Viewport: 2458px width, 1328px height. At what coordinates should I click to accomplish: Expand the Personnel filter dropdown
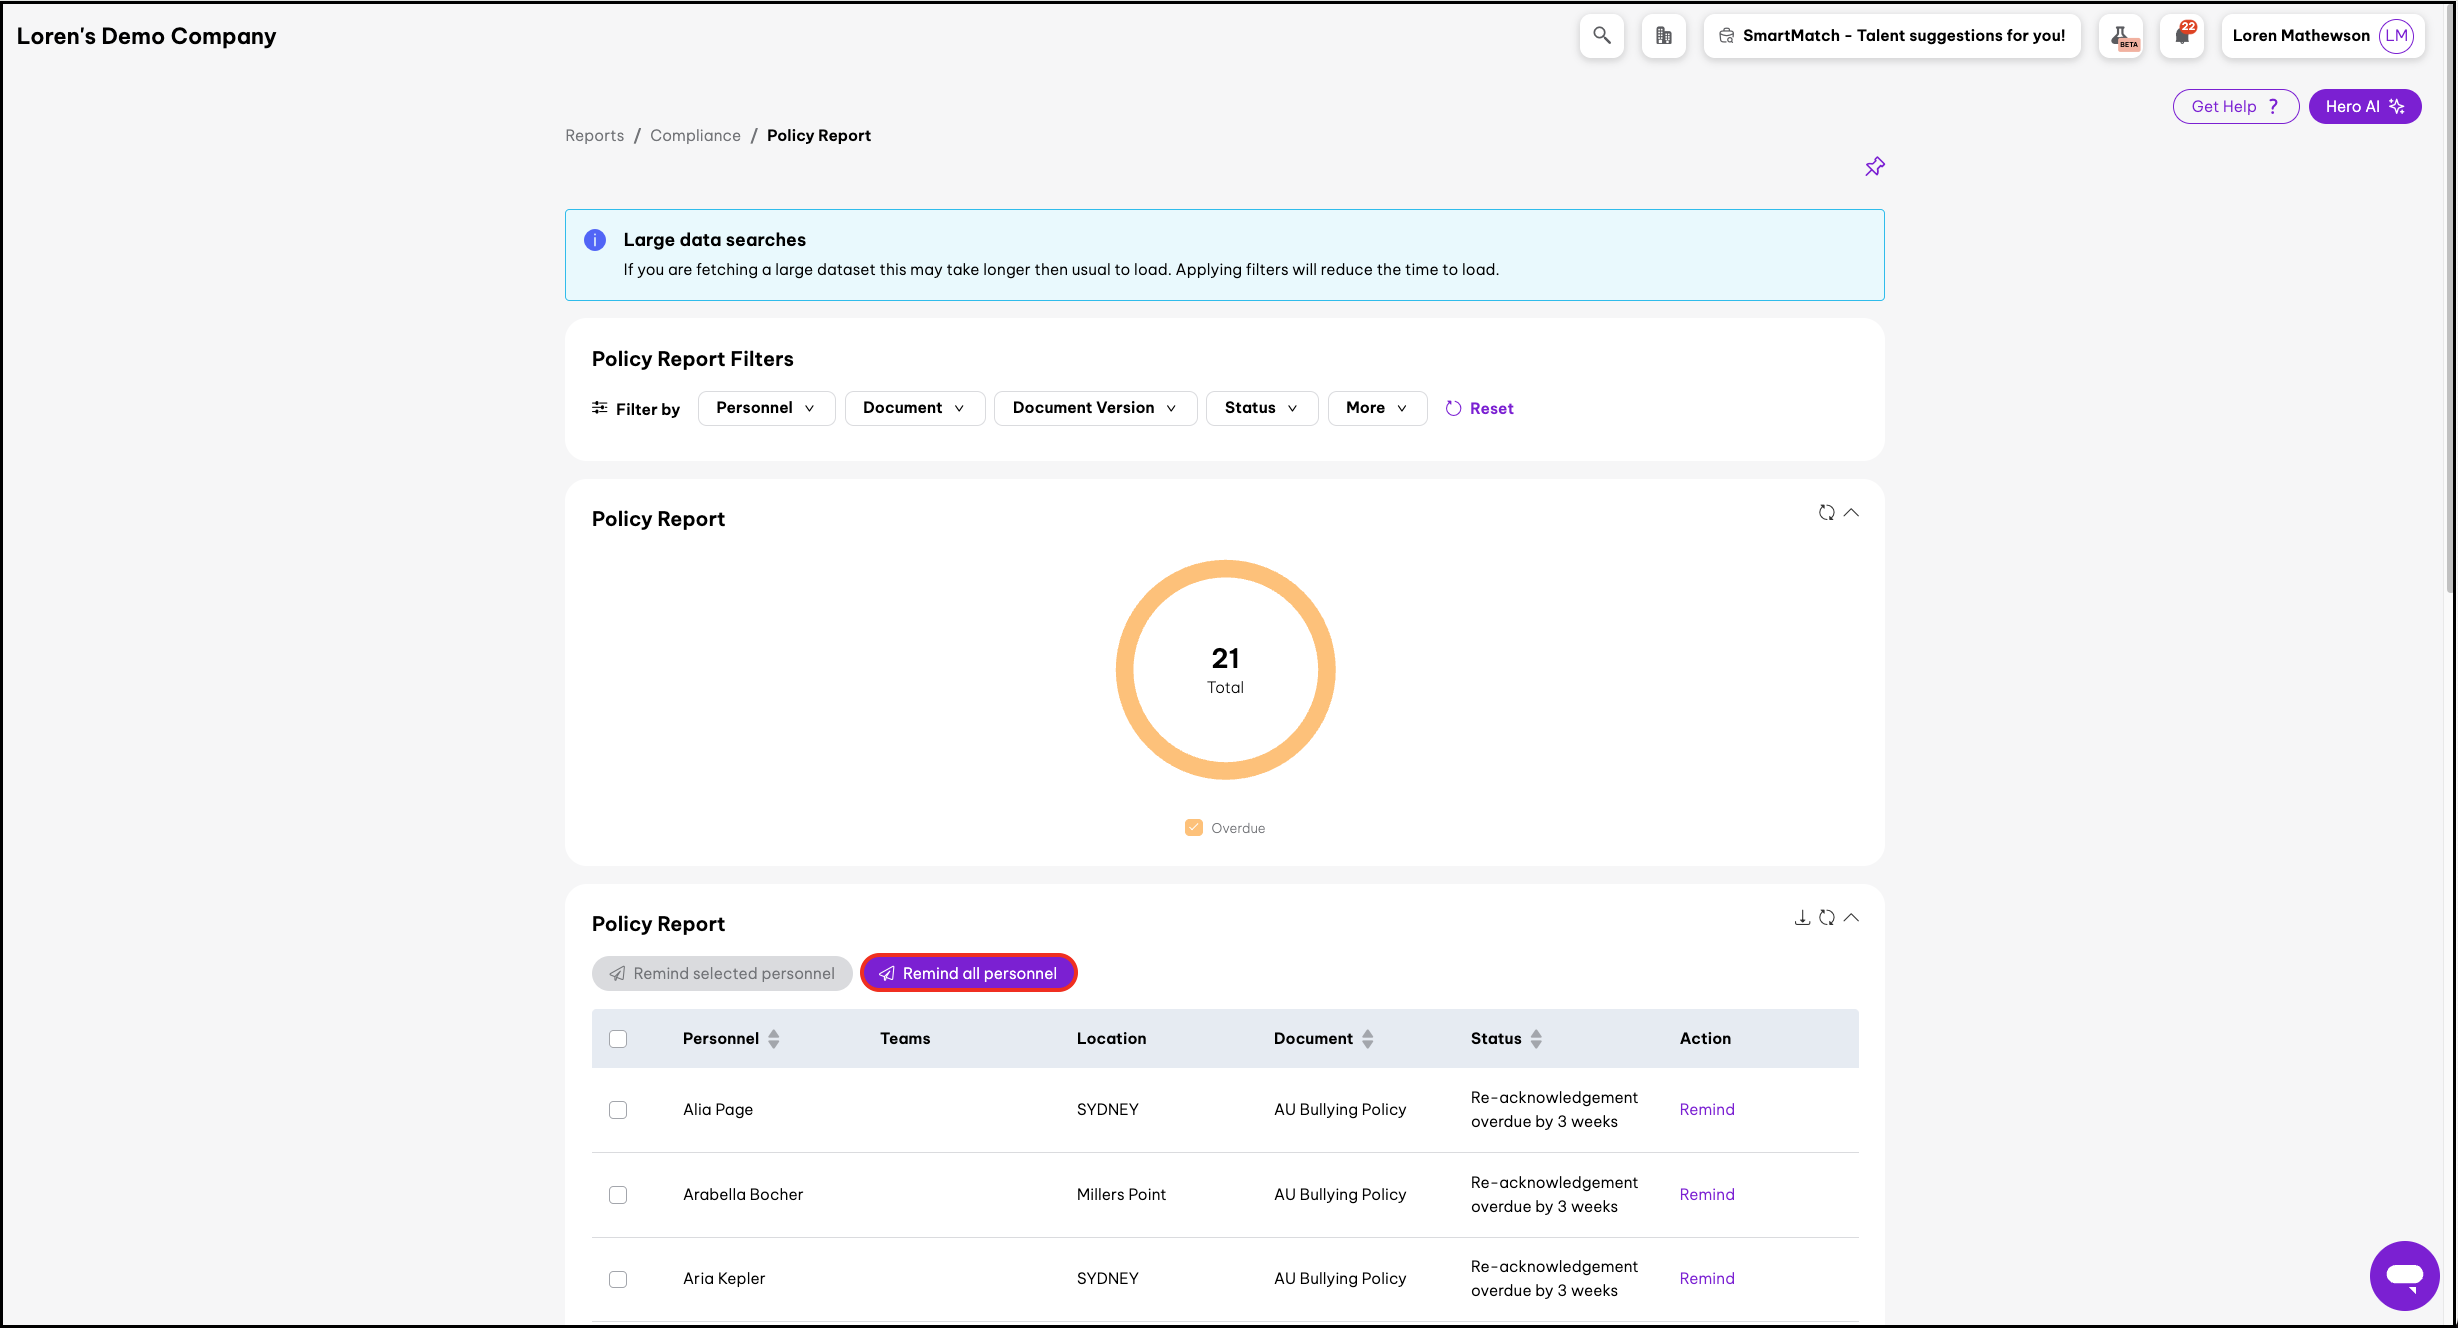766,408
